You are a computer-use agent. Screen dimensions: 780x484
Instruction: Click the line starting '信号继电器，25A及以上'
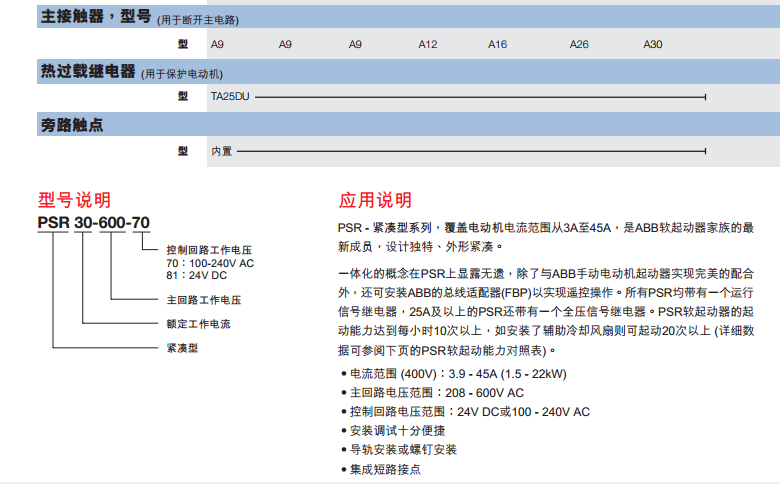click(546, 312)
